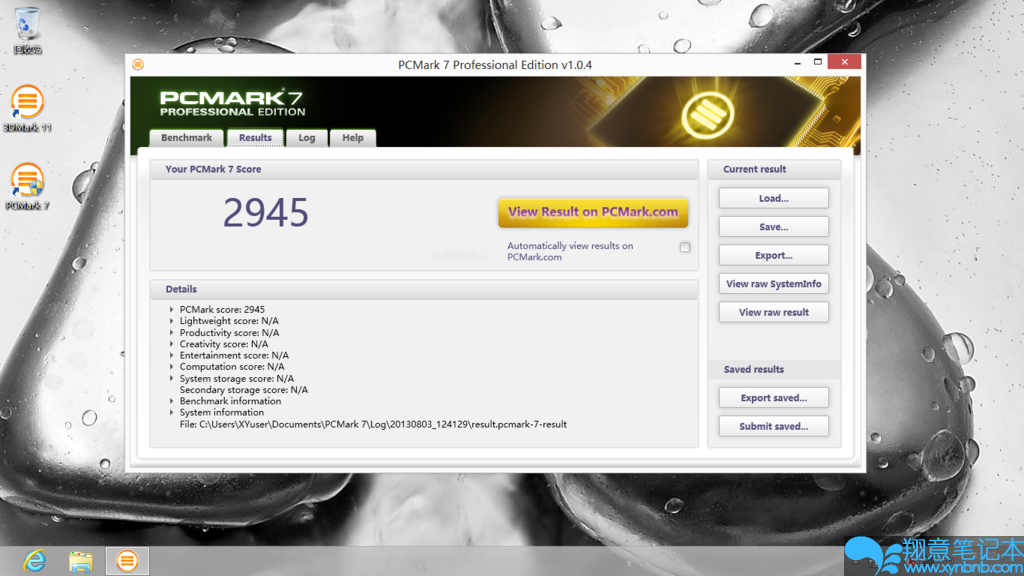Select the Secondary storage score: N/A line
Viewport: 1024px width, 576px height.
click(x=244, y=390)
